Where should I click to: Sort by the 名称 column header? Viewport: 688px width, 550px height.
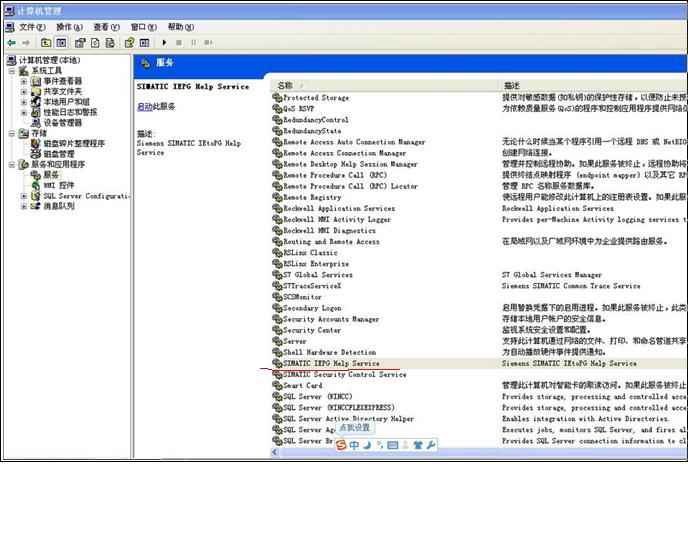[383, 86]
